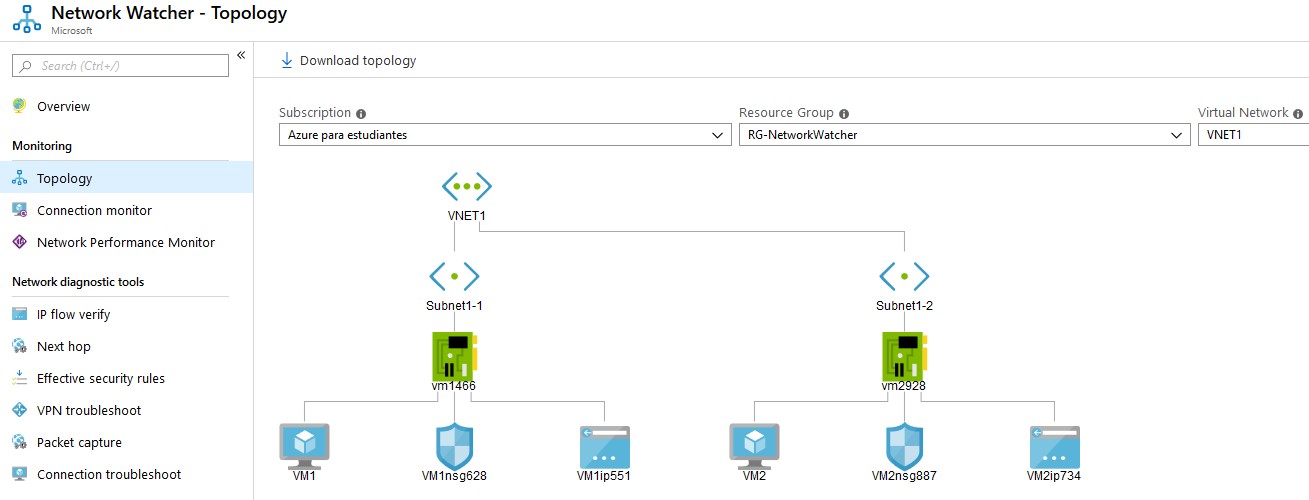Click in the sidebar search field
This screenshot has height=500, width=1309.
pos(120,66)
